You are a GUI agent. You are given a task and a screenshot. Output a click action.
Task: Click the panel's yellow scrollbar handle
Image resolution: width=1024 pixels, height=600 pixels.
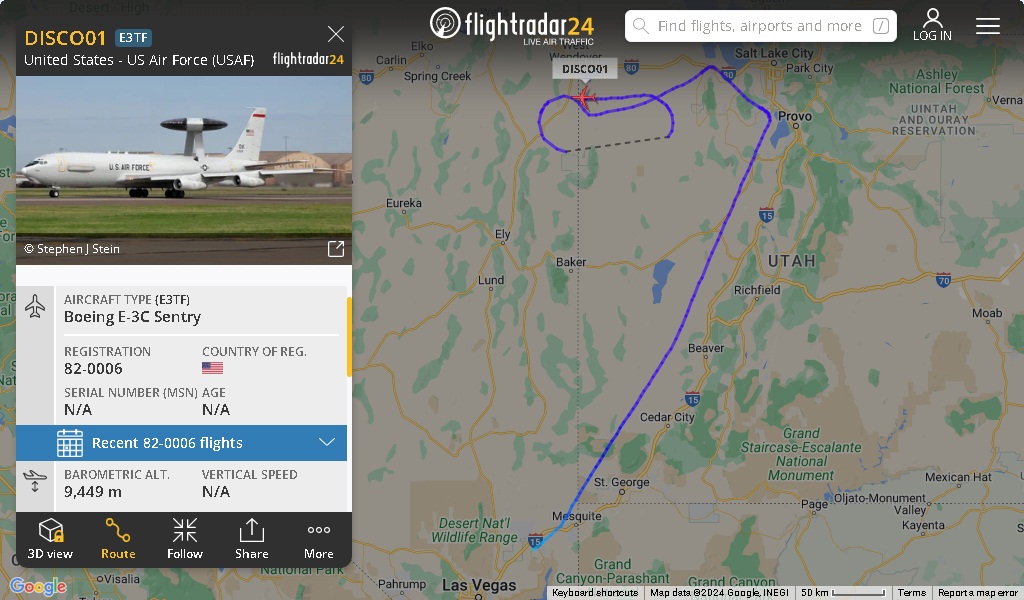click(349, 337)
